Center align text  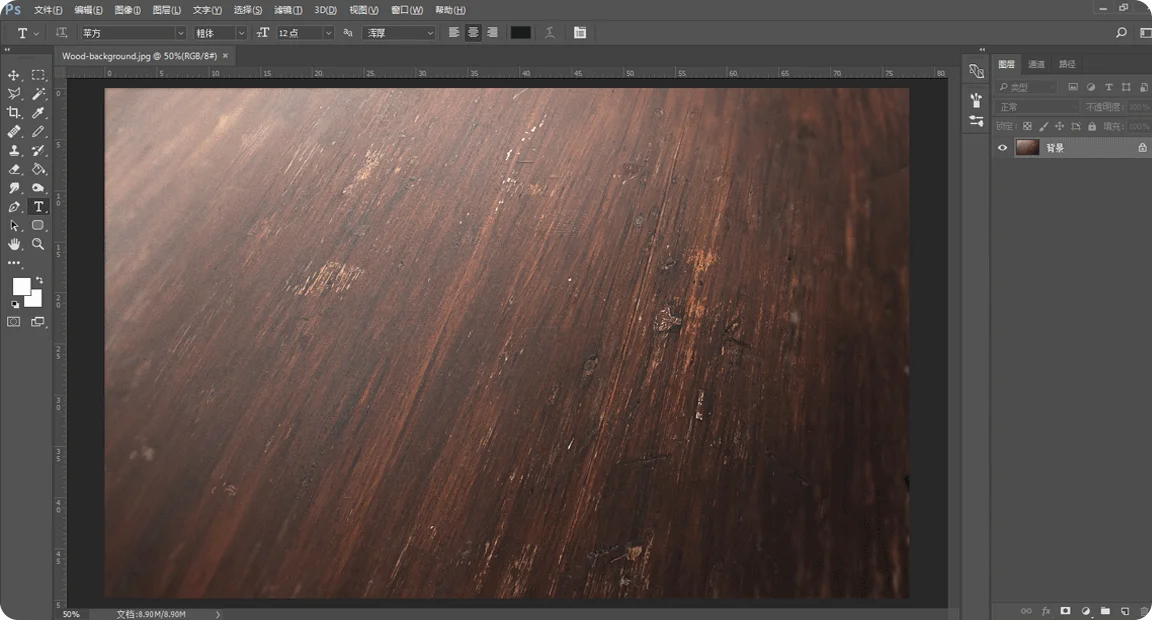coord(473,32)
